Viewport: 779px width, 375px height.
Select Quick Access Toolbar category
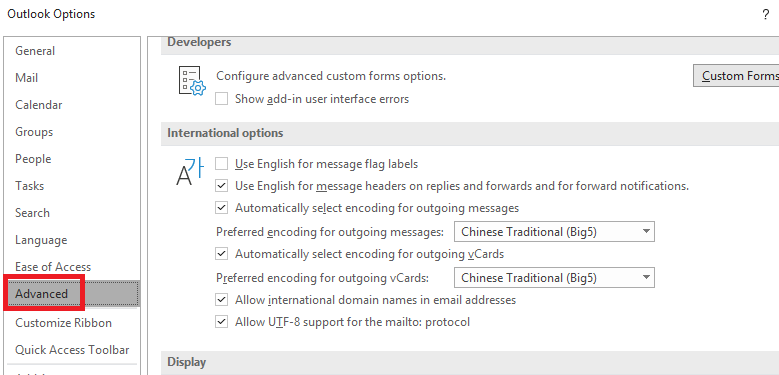coord(72,350)
